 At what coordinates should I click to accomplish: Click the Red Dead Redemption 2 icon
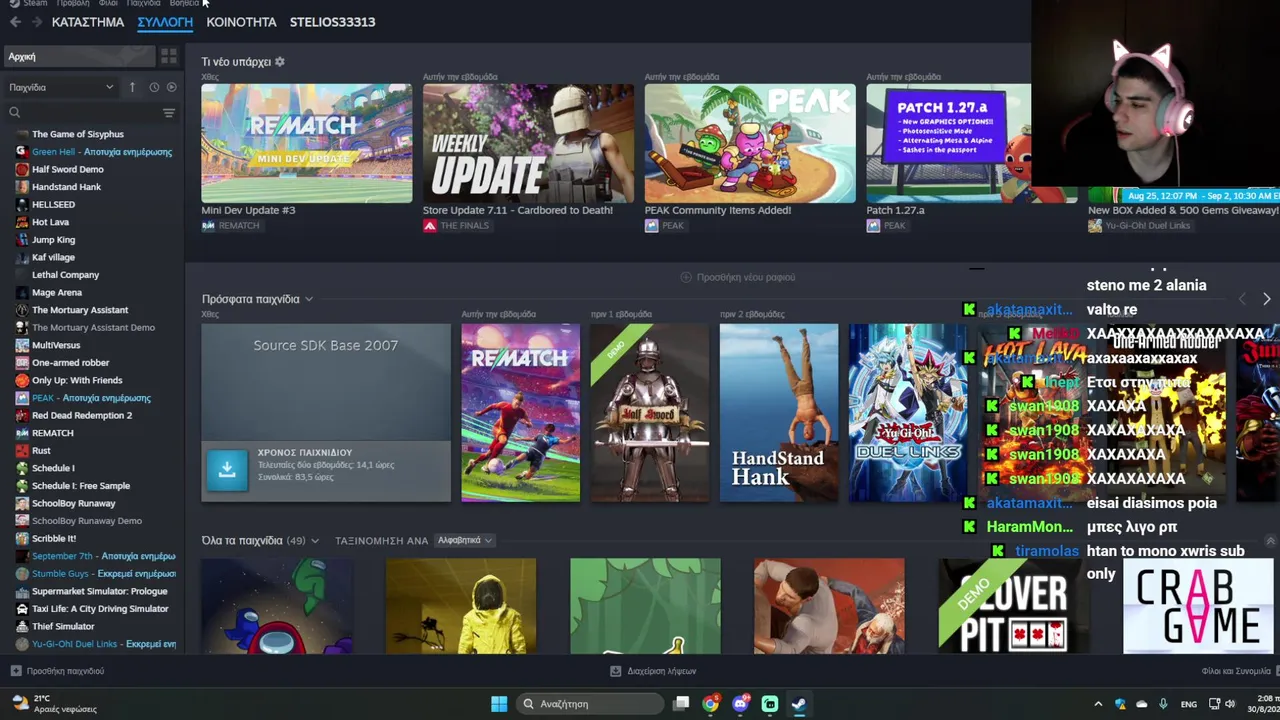(22, 415)
